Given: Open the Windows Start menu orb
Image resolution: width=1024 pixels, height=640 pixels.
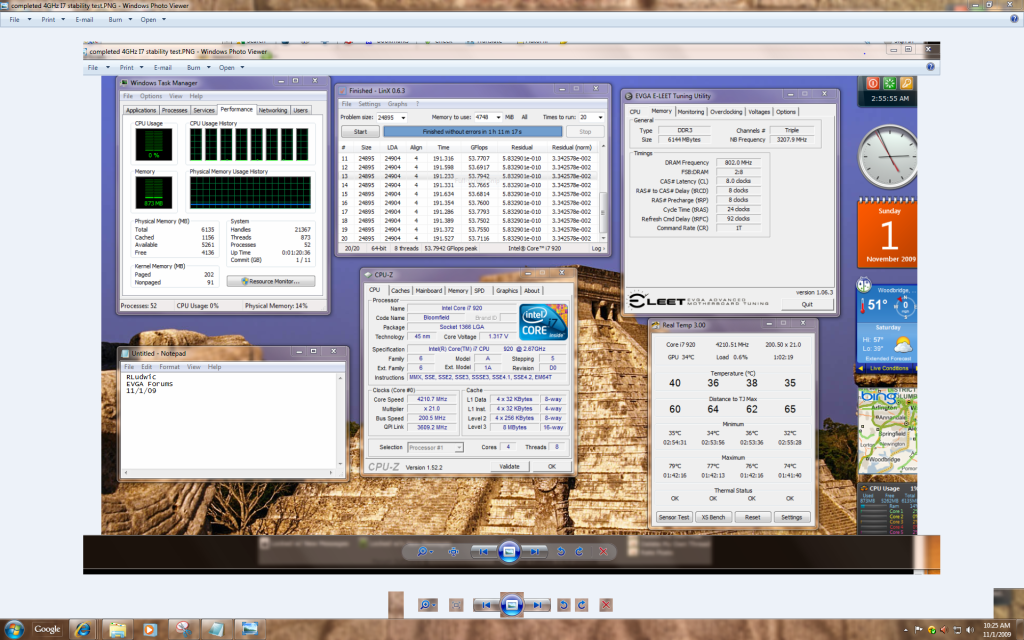Looking at the screenshot, I should 14,629.
